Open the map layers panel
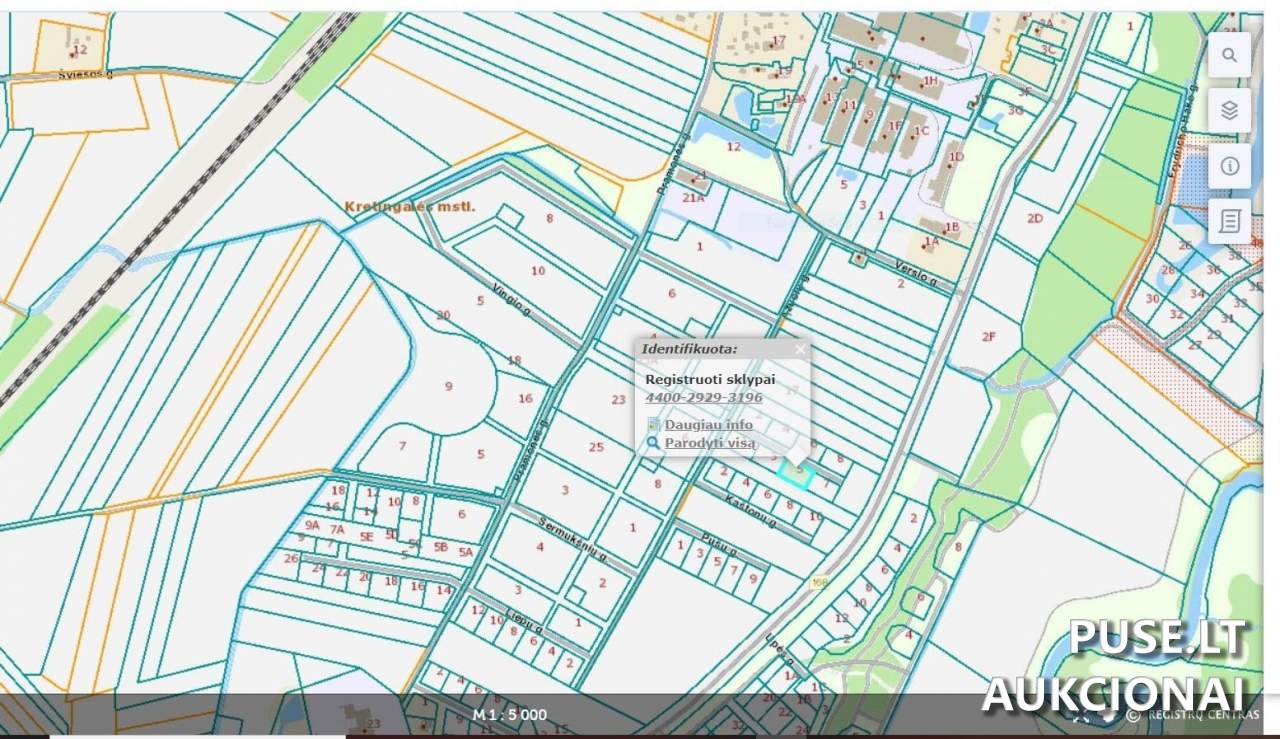Viewport: 1280px width, 739px height. [x=1229, y=110]
